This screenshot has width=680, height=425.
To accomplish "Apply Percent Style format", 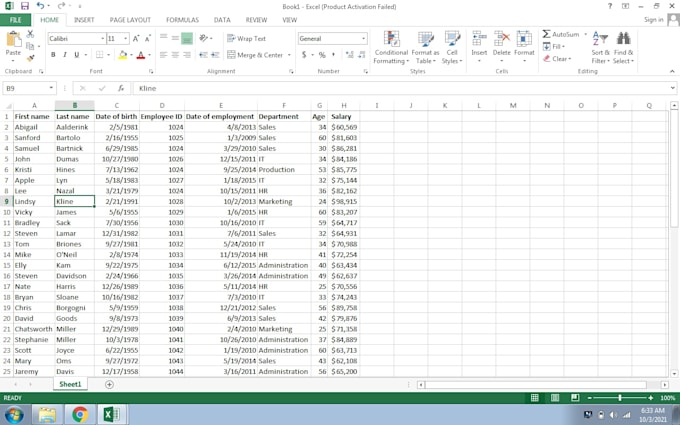I will click(322, 55).
